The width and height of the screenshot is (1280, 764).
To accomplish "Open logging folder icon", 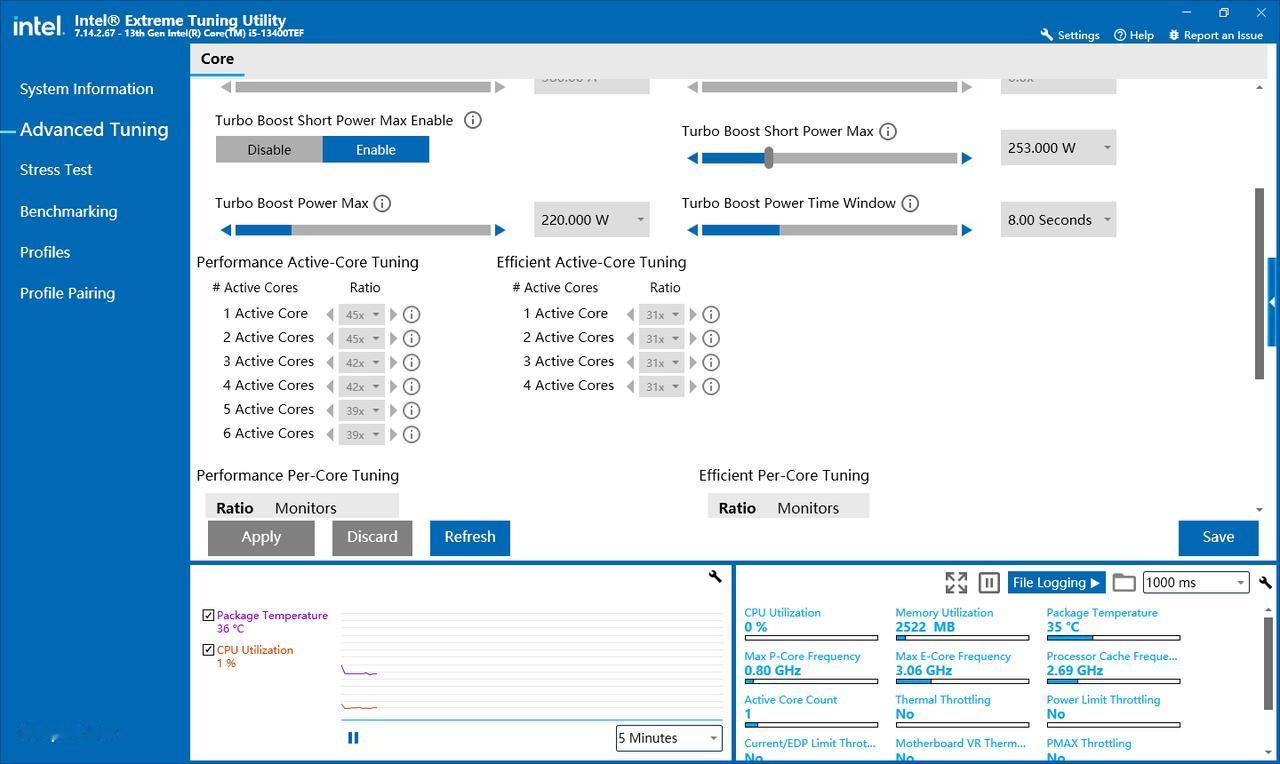I will [1124, 582].
